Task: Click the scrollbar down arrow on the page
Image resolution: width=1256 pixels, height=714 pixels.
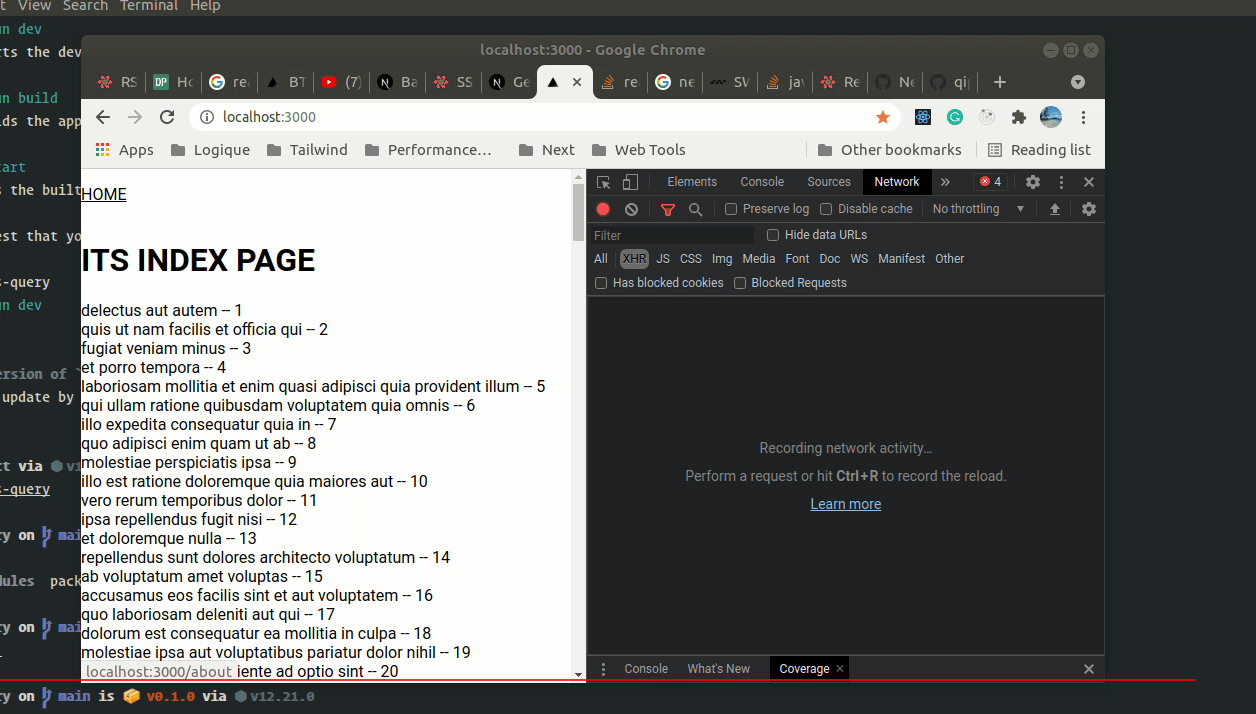Action: pos(578,675)
